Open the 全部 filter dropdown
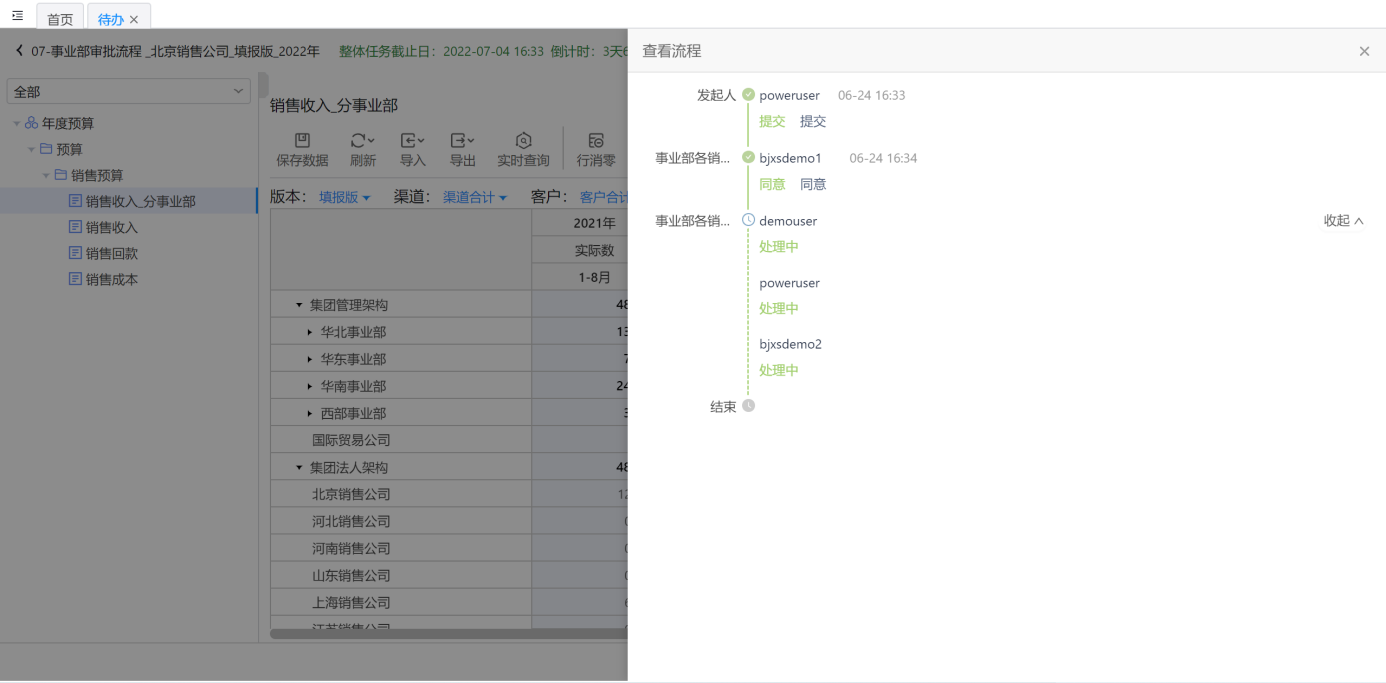The width and height of the screenshot is (1386, 683). [x=128, y=91]
